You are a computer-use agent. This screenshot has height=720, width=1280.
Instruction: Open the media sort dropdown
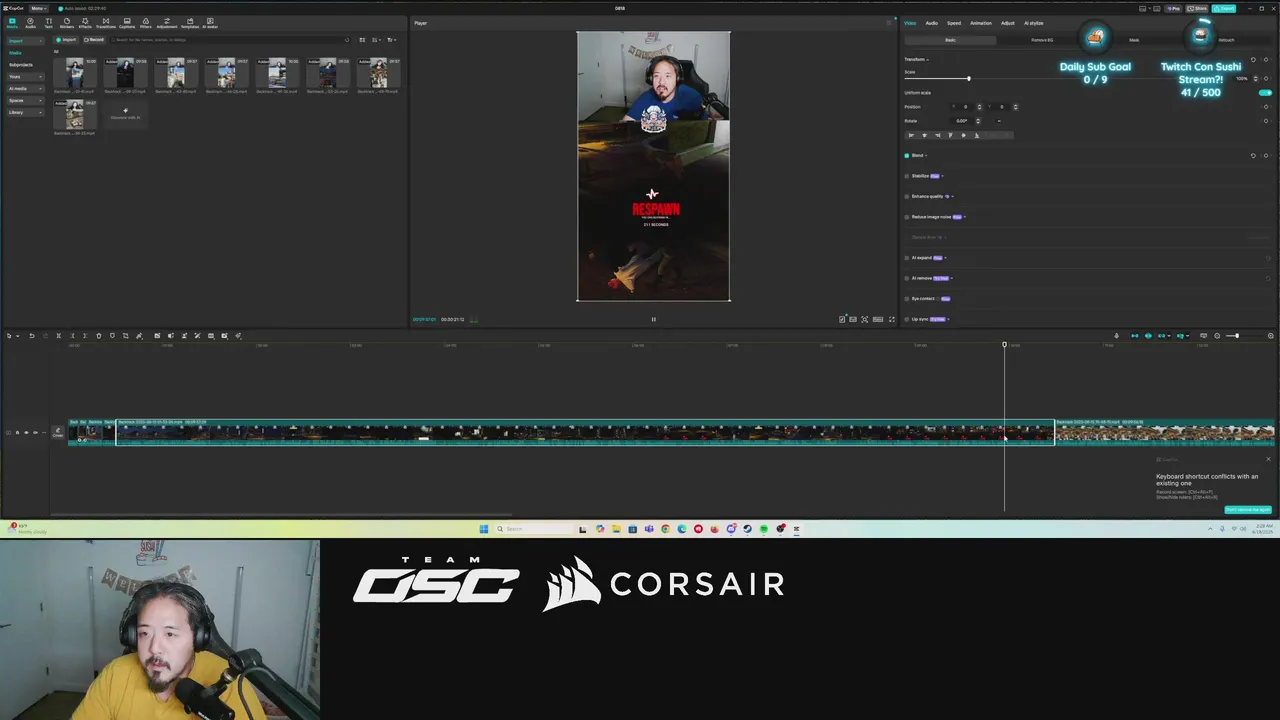click(x=377, y=40)
